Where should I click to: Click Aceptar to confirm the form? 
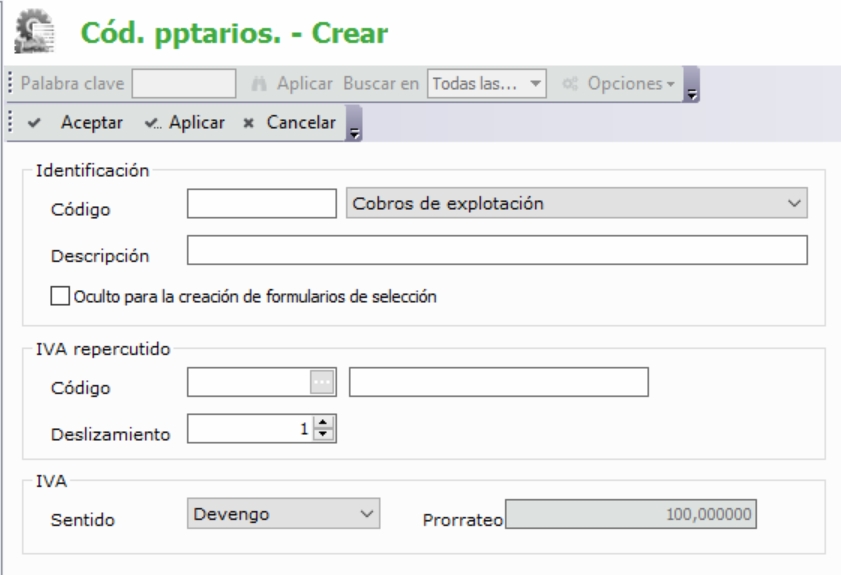82,123
